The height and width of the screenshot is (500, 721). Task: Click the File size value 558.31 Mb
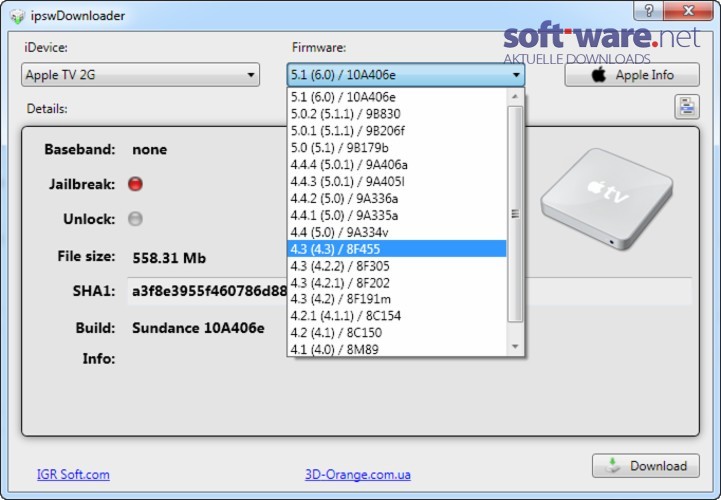pyautogui.click(x=169, y=258)
